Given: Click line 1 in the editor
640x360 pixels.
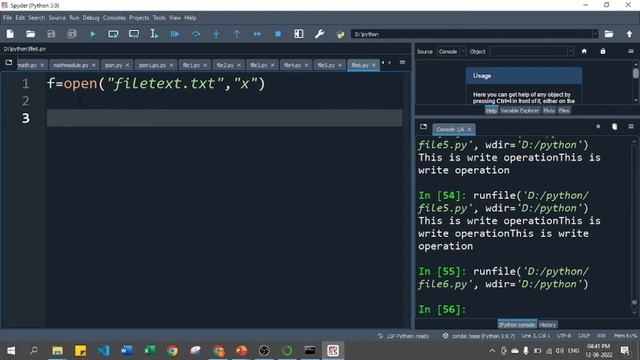Looking at the screenshot, I should [x=224, y=84].
